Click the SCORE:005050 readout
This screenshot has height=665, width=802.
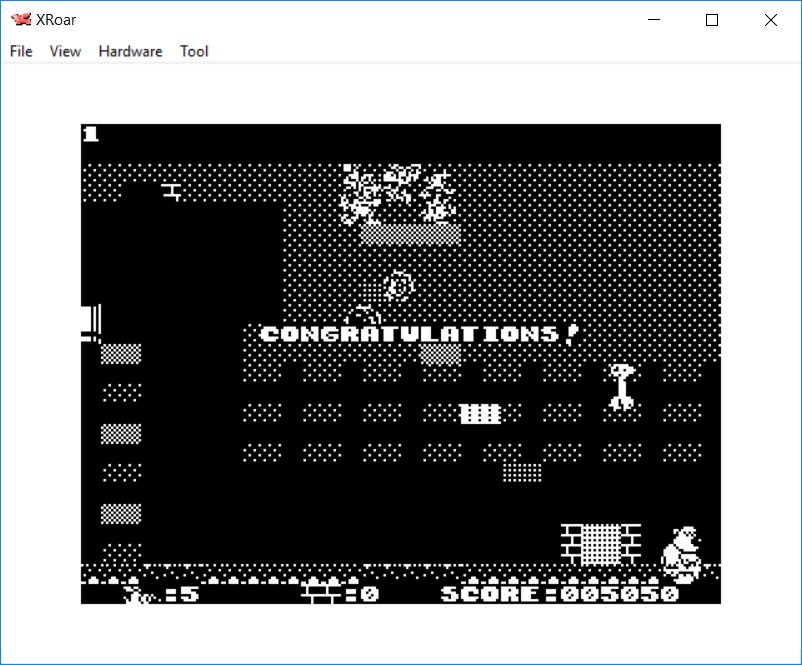[560, 593]
